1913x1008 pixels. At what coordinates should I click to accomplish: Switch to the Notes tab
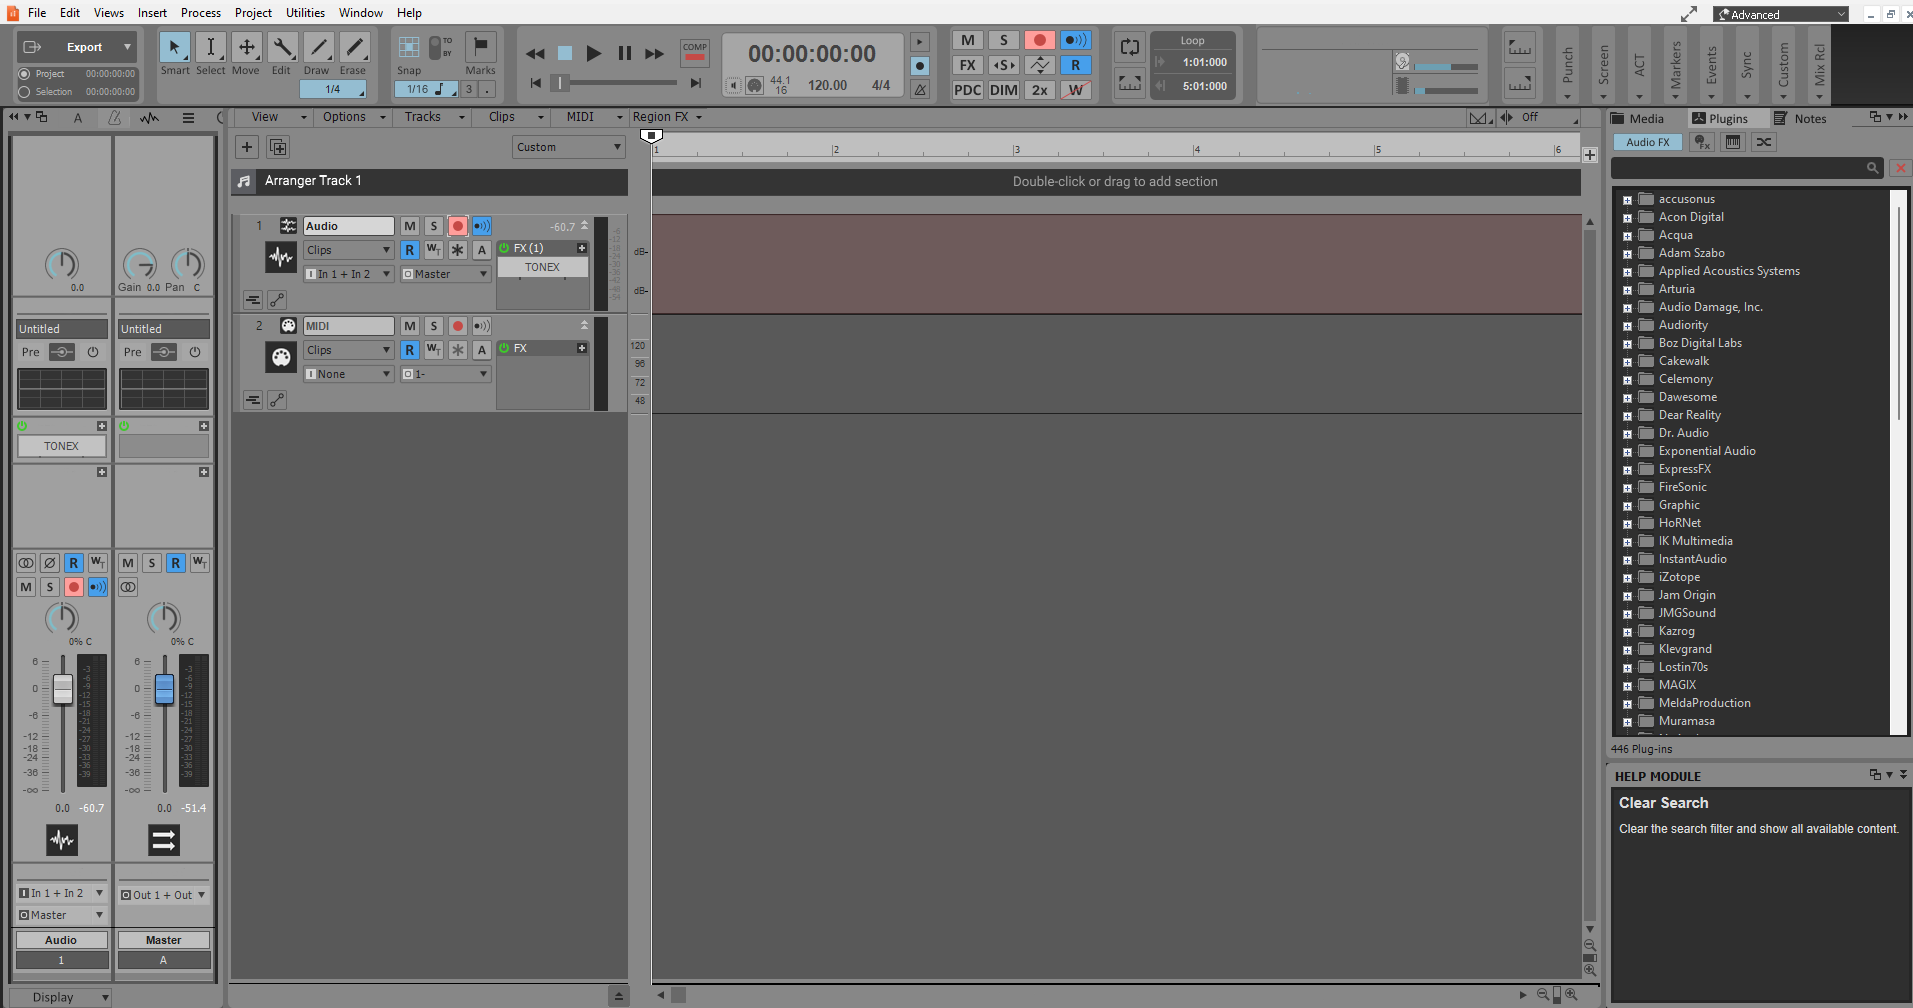coord(1800,118)
